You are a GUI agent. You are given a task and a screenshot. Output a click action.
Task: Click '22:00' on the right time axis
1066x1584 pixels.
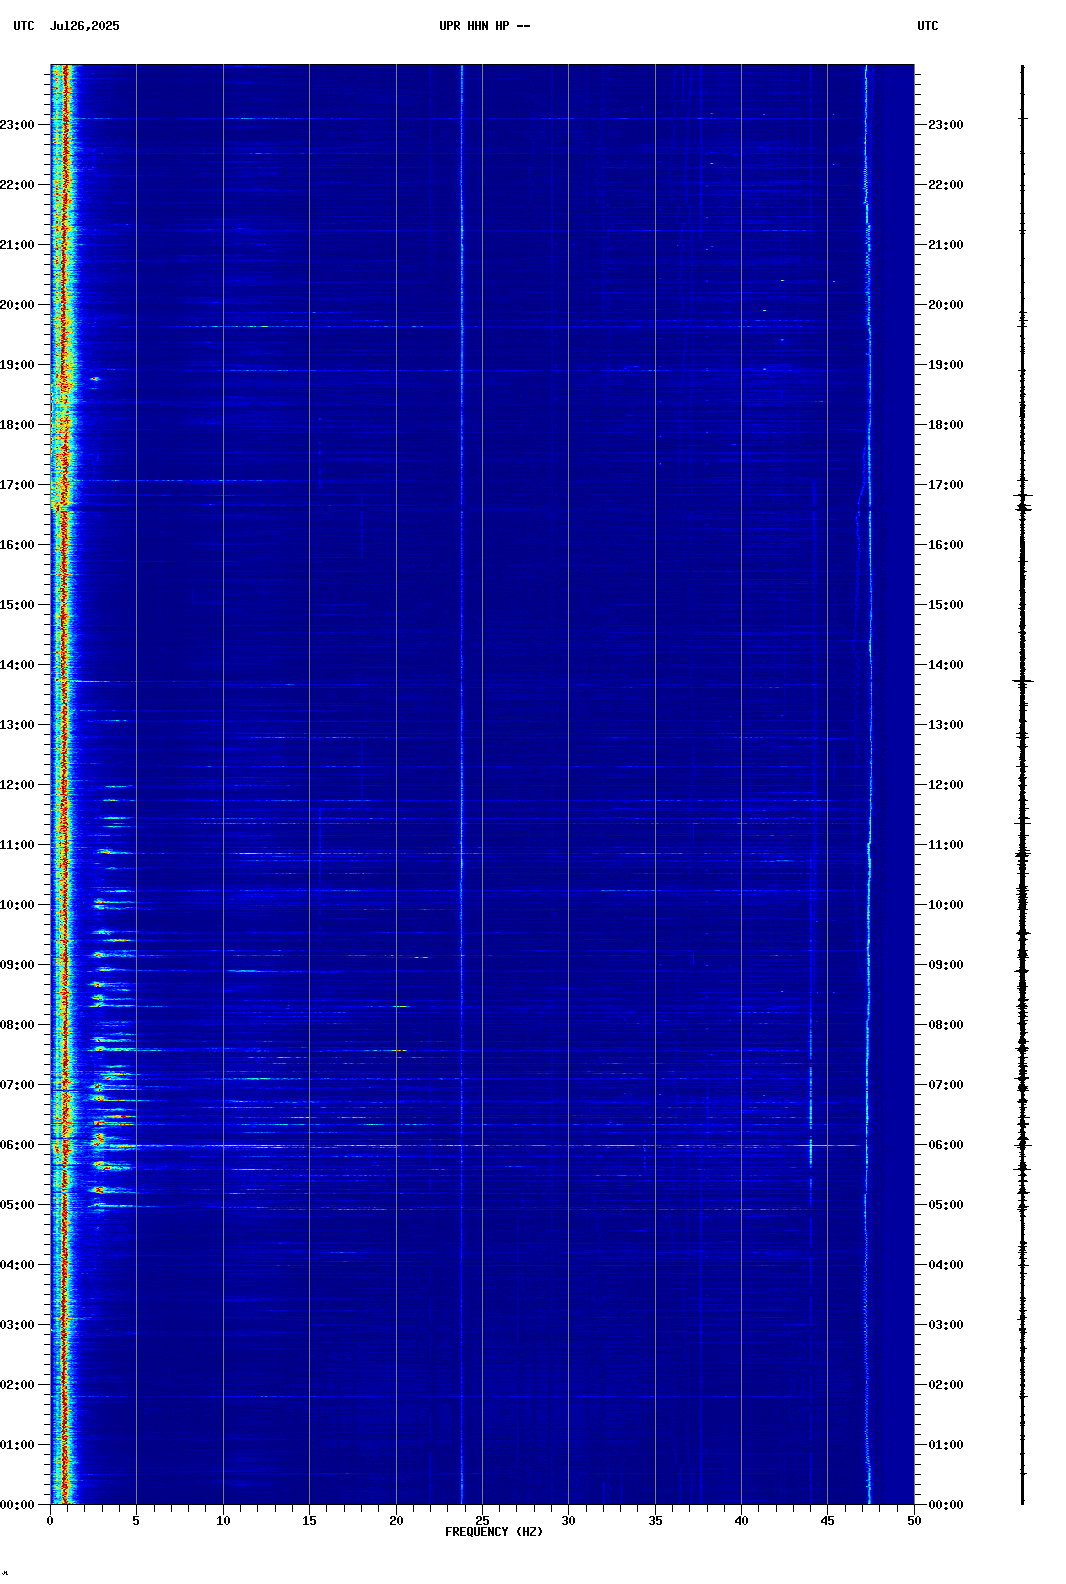pyautogui.click(x=946, y=185)
